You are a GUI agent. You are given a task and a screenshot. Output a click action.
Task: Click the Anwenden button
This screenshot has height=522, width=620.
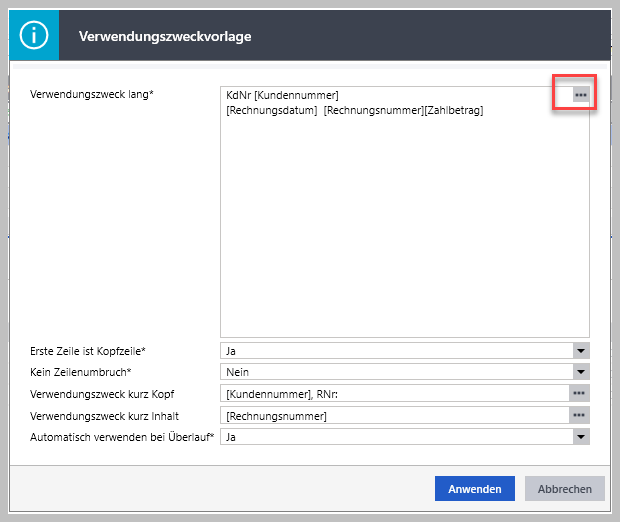(474, 489)
